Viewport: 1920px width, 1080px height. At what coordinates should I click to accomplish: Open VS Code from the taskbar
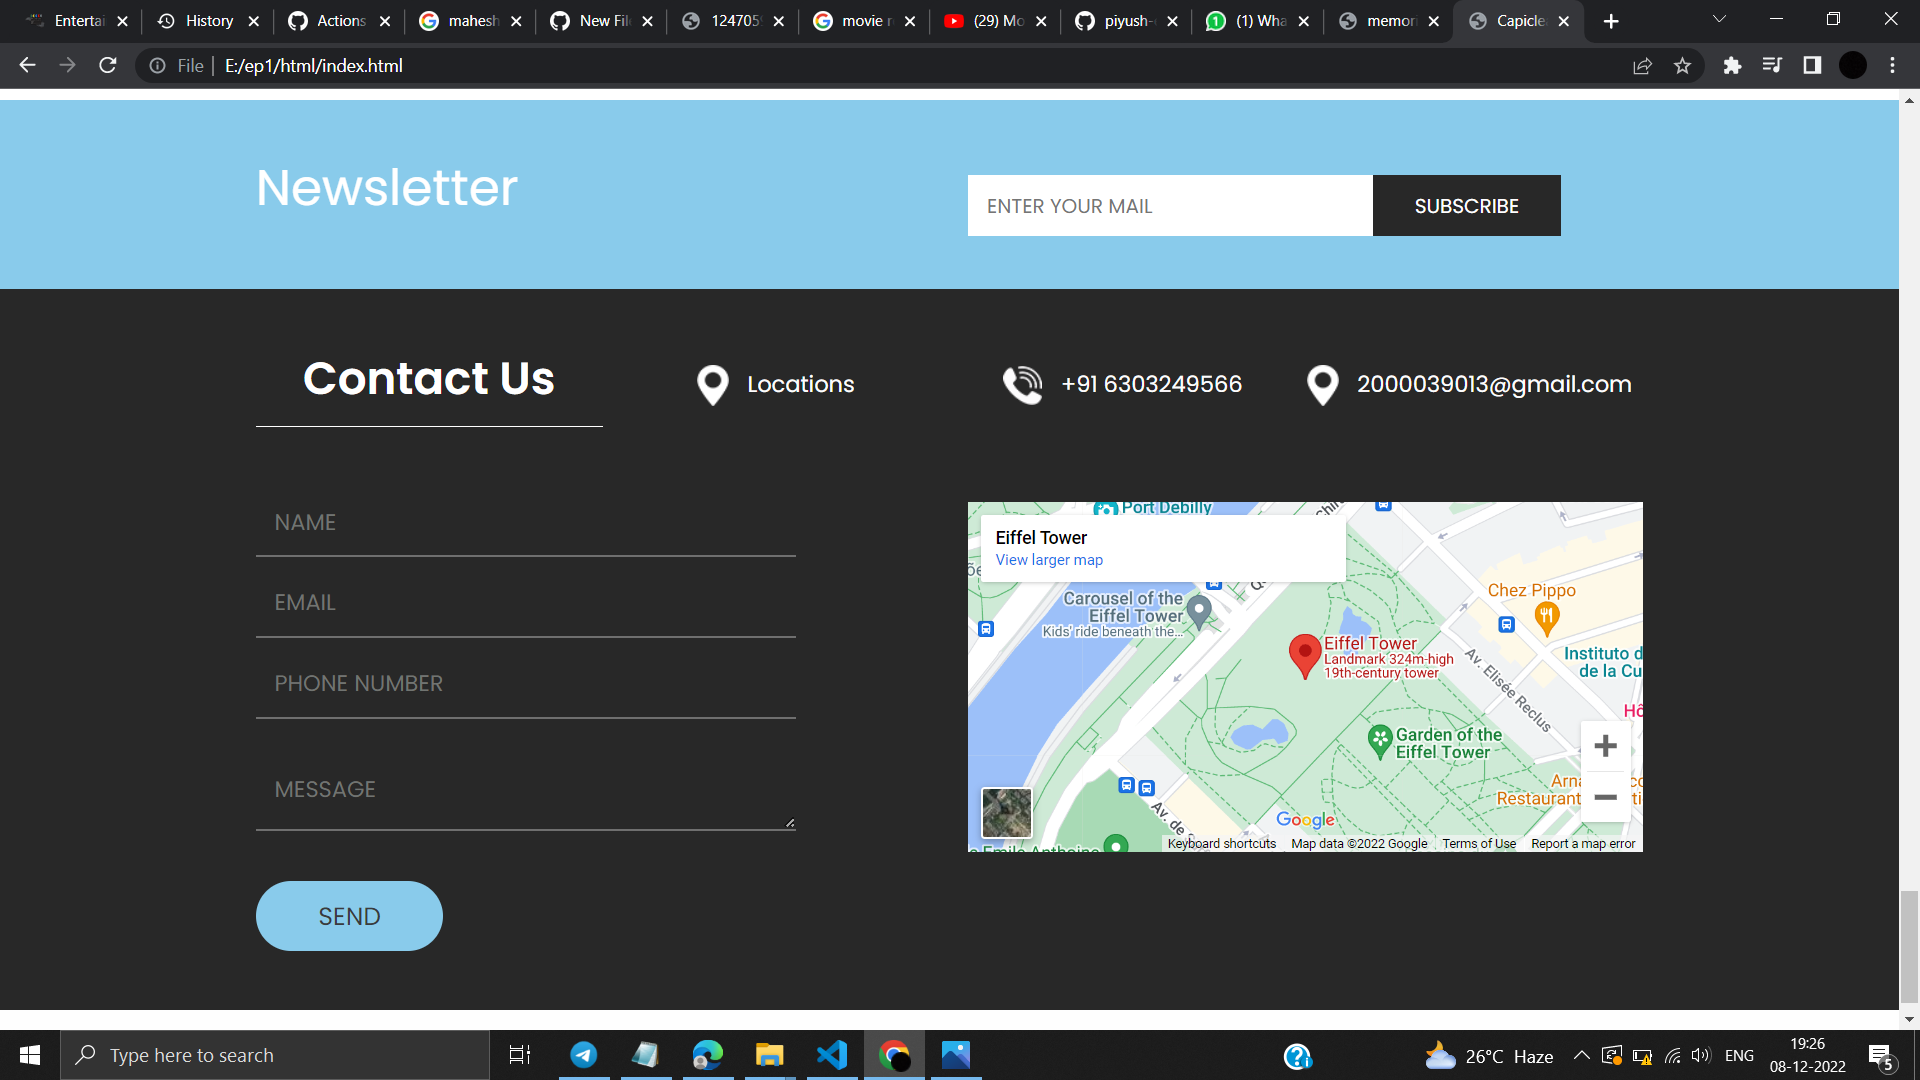click(x=831, y=1055)
